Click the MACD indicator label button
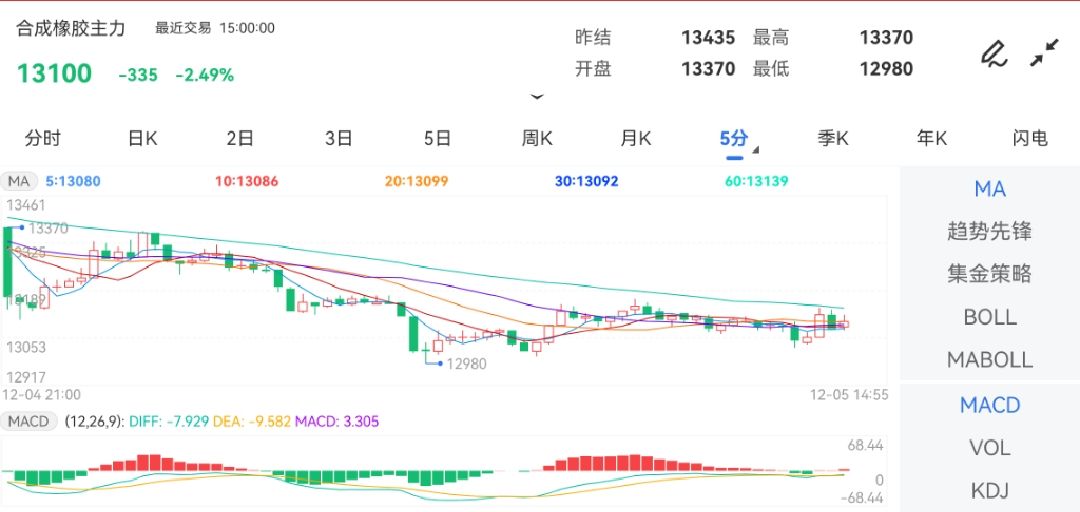 point(28,421)
